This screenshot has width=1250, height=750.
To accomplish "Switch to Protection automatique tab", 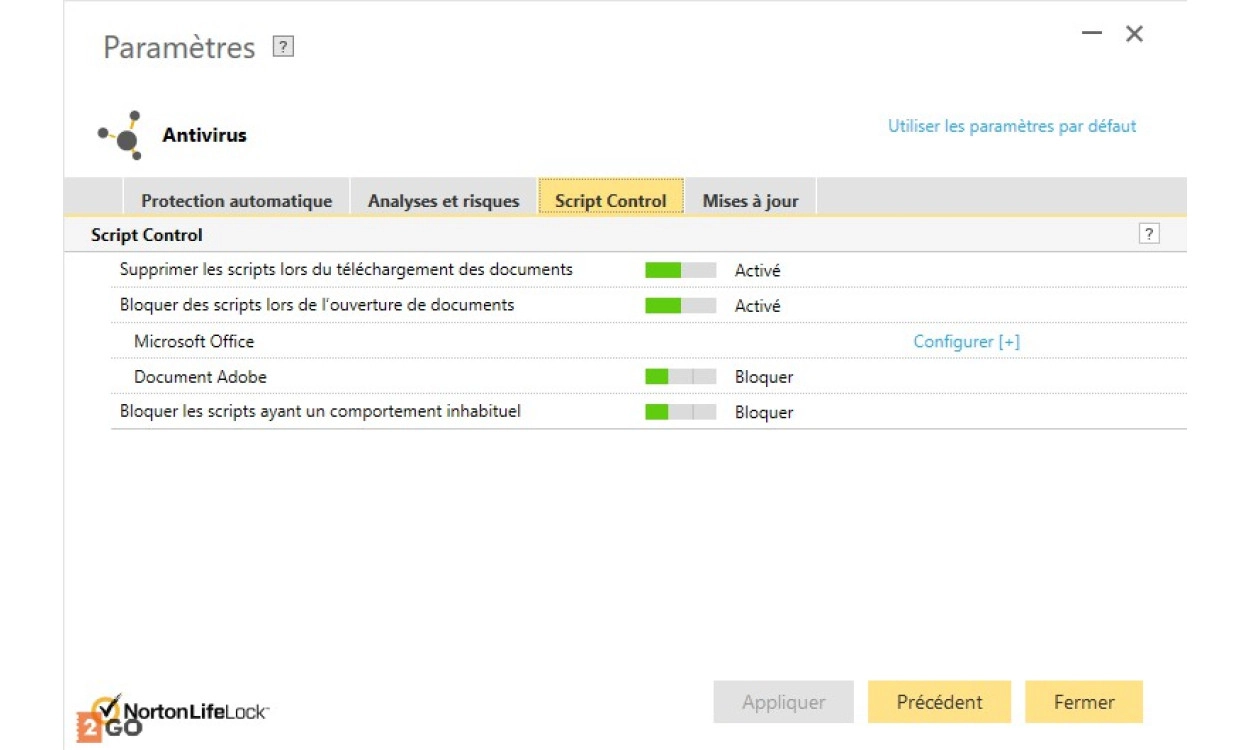I will click(236, 201).
